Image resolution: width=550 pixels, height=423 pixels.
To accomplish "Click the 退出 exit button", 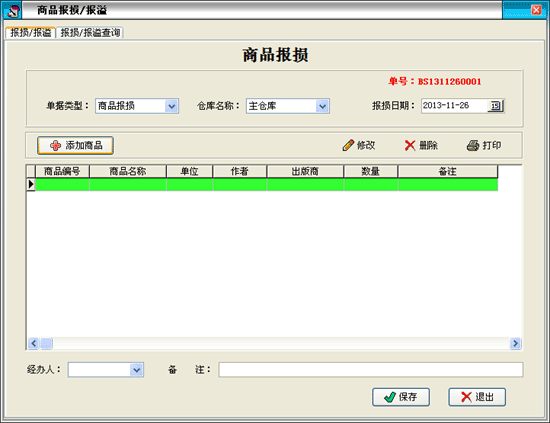I will (x=477, y=397).
